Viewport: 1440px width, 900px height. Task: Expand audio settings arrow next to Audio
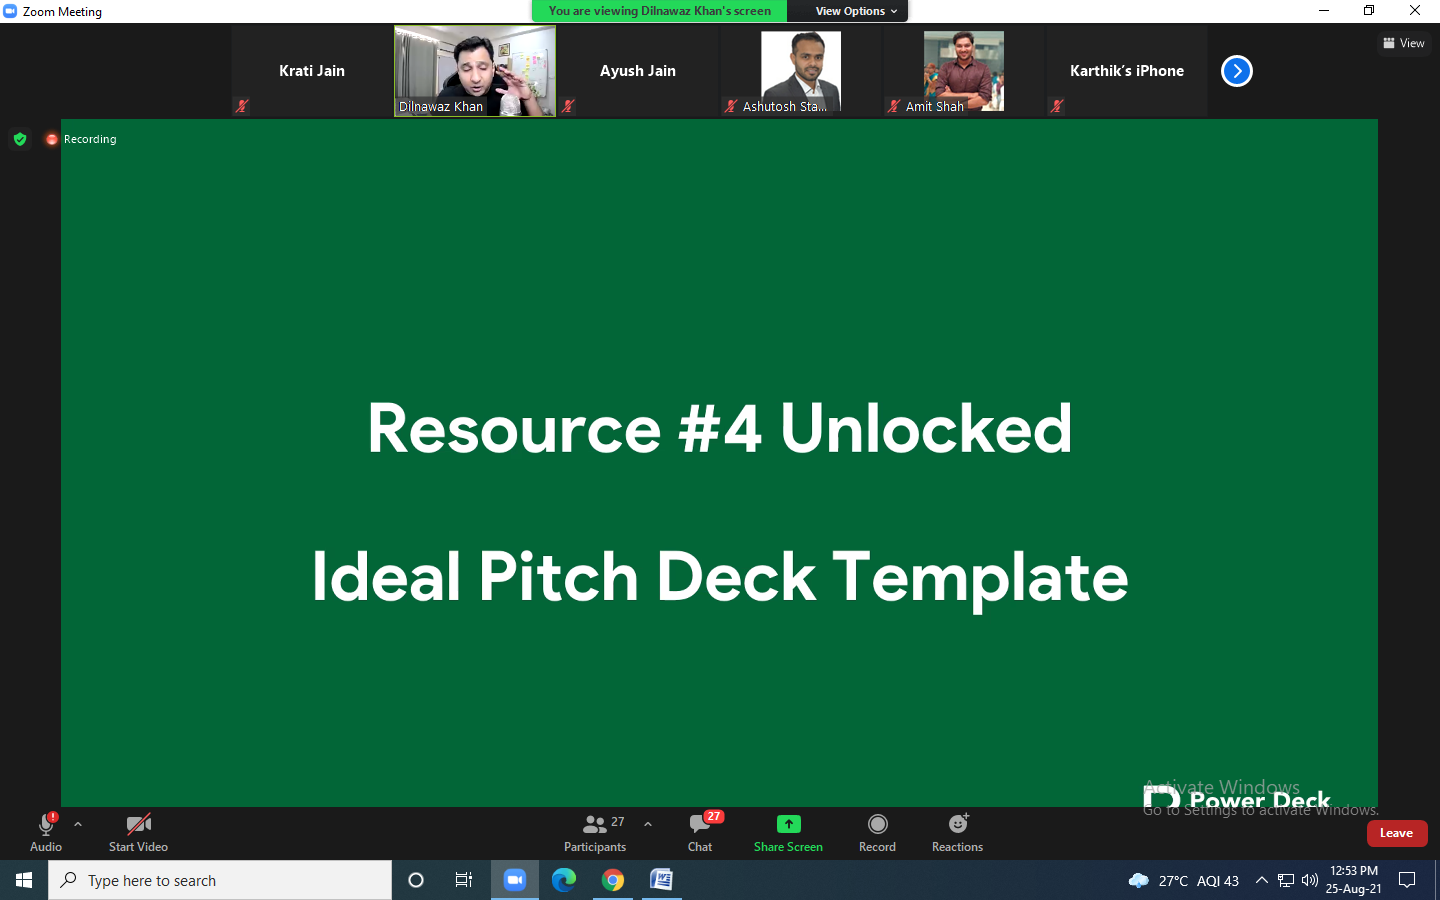click(x=78, y=825)
